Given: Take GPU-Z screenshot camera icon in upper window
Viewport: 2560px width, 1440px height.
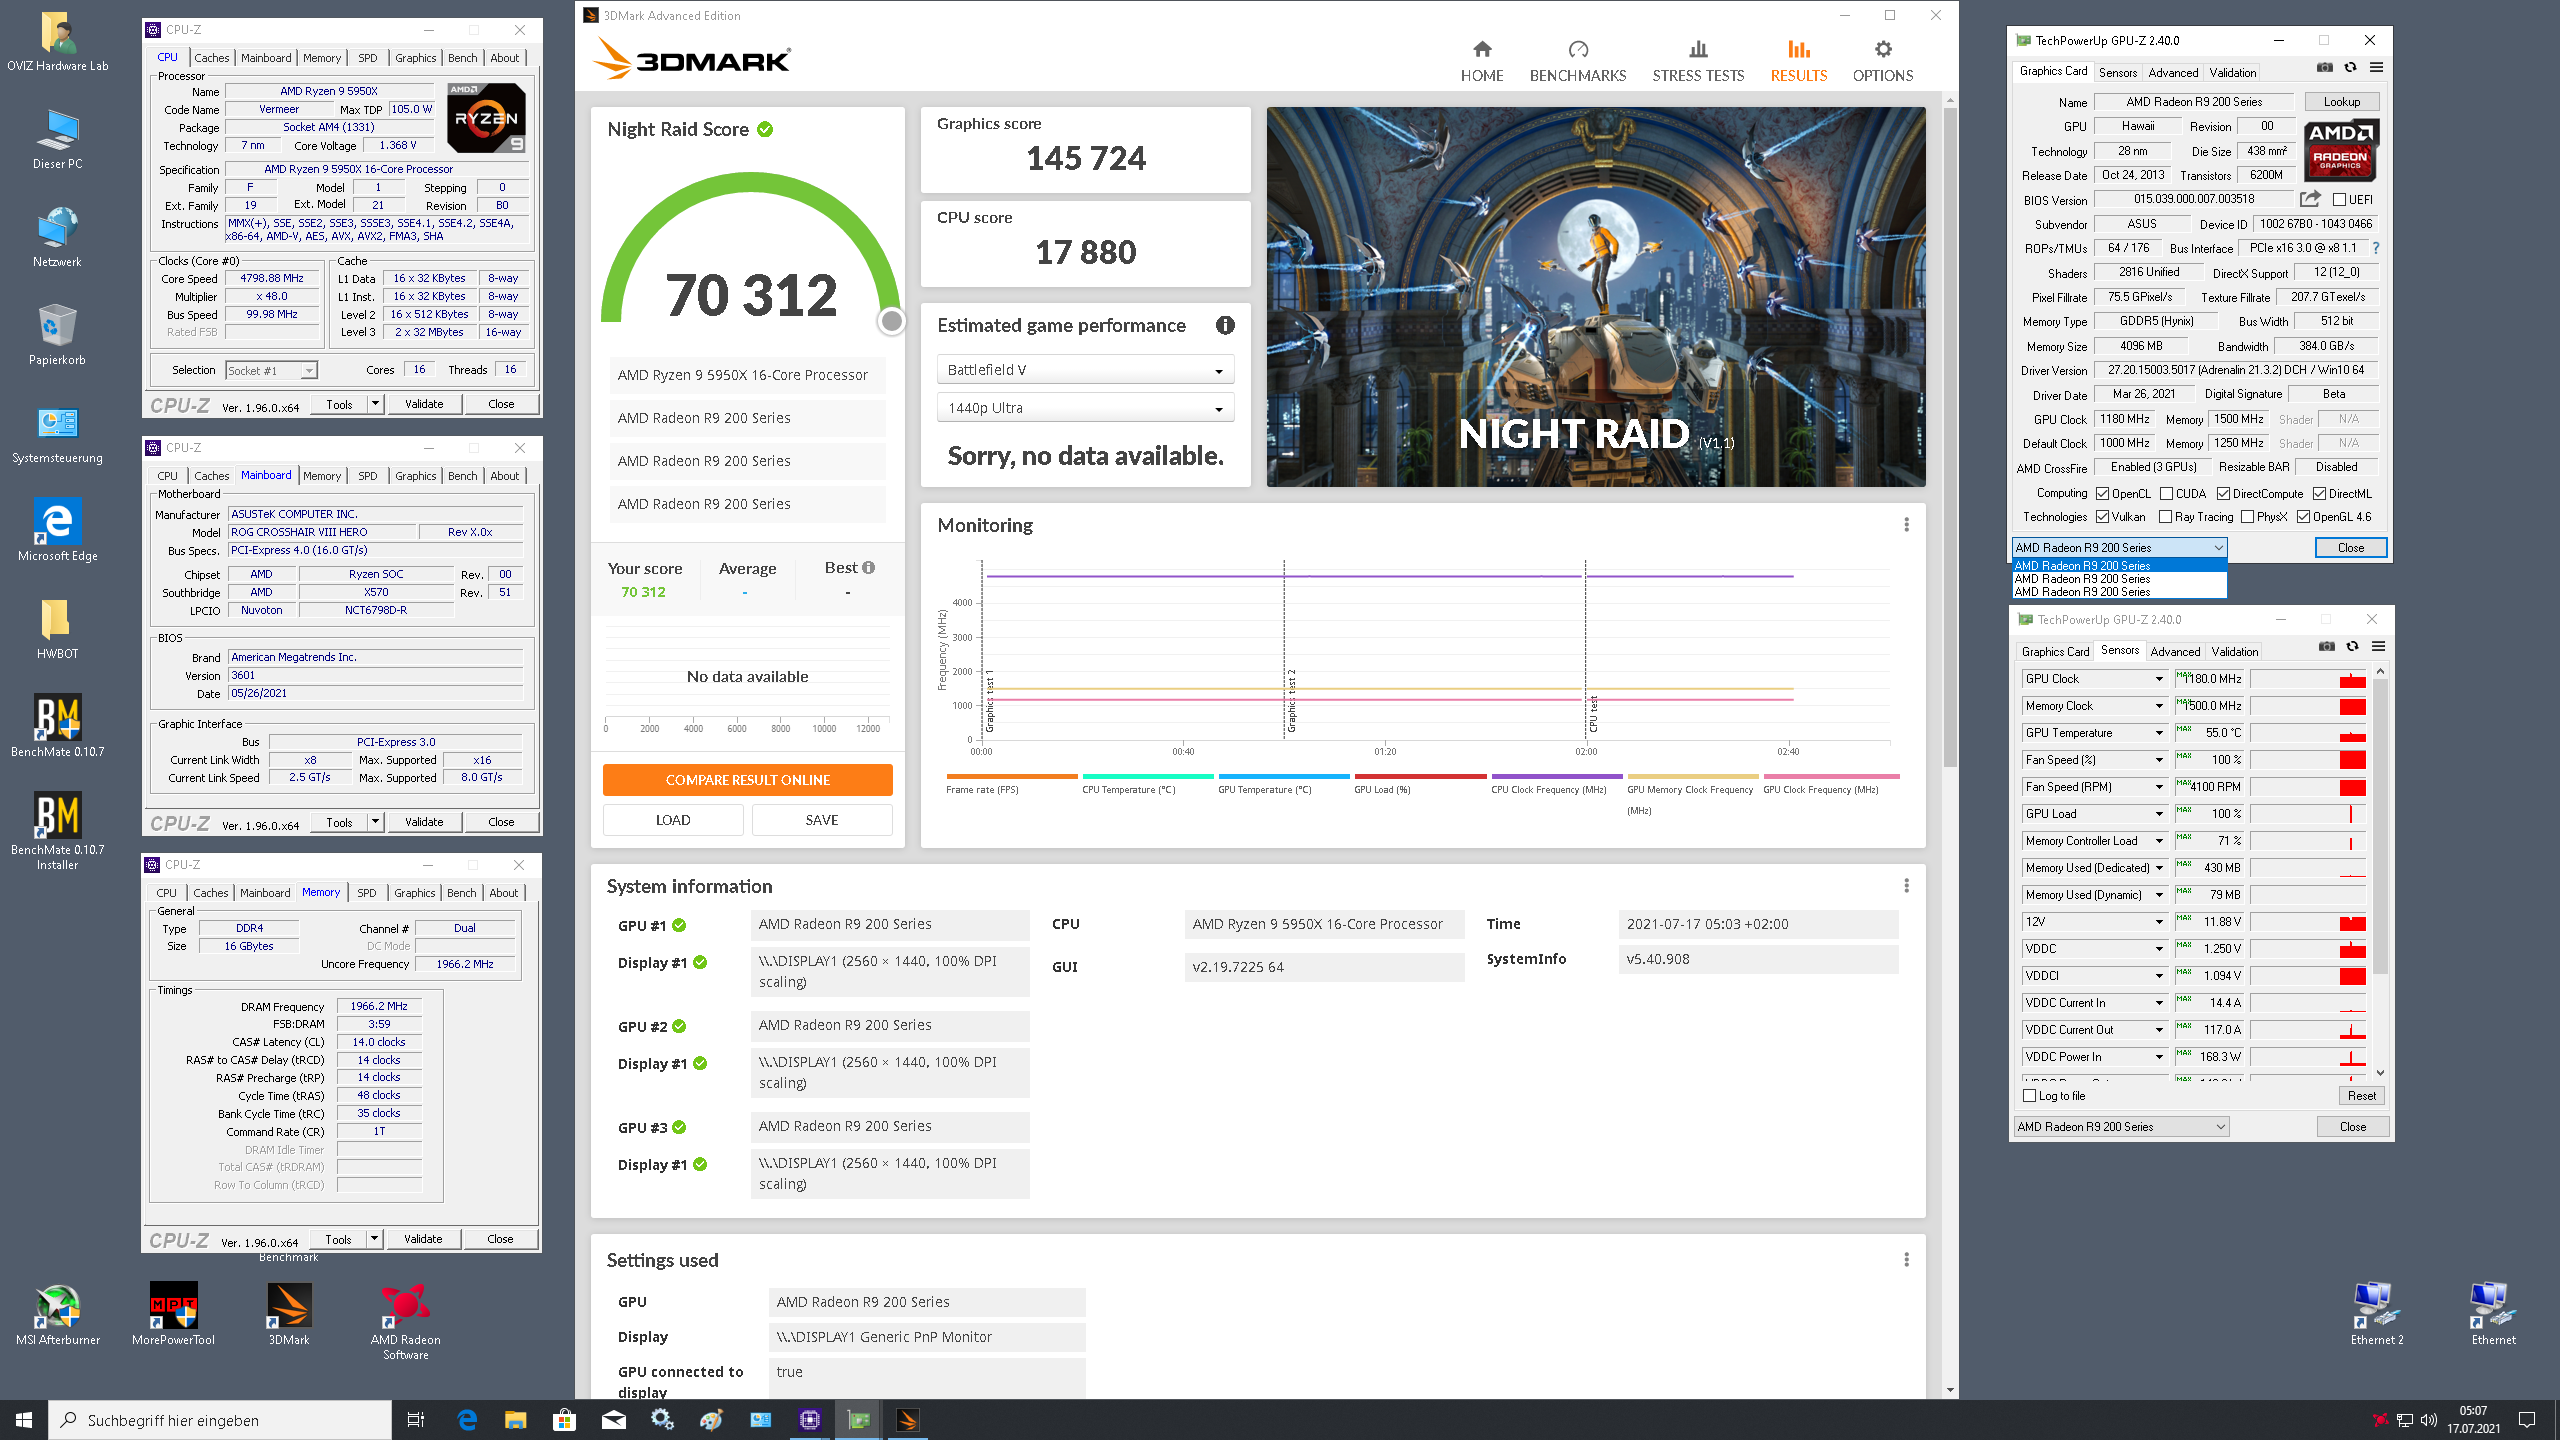Looking at the screenshot, I should pyautogui.click(x=2325, y=68).
